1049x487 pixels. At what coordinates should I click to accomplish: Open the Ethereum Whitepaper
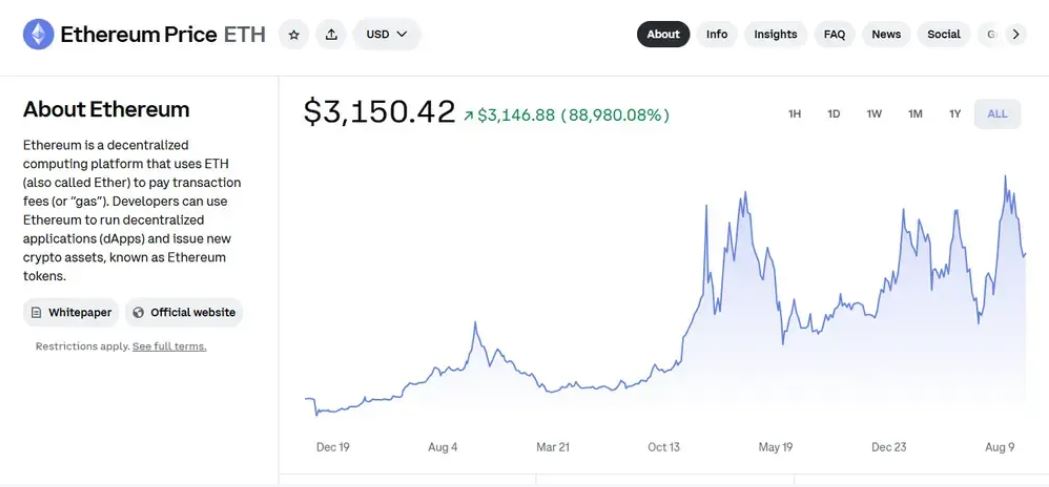tap(71, 312)
